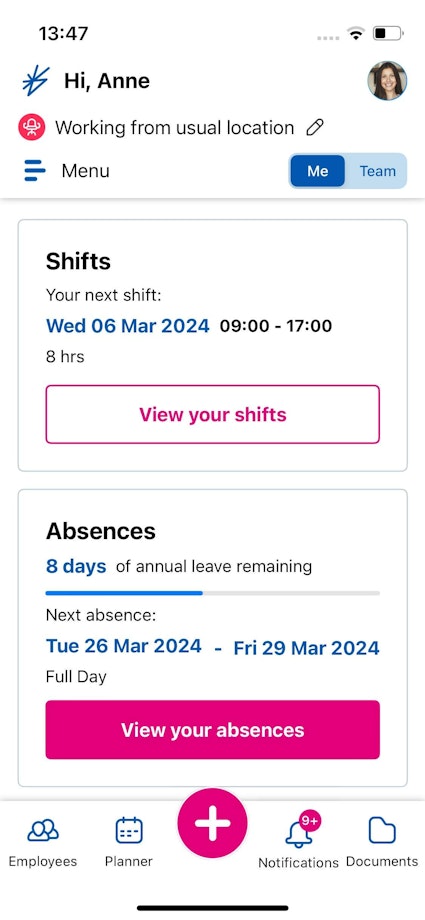The image size is (425, 920).
Task: Open the Documents folder icon
Action: [x=382, y=831]
